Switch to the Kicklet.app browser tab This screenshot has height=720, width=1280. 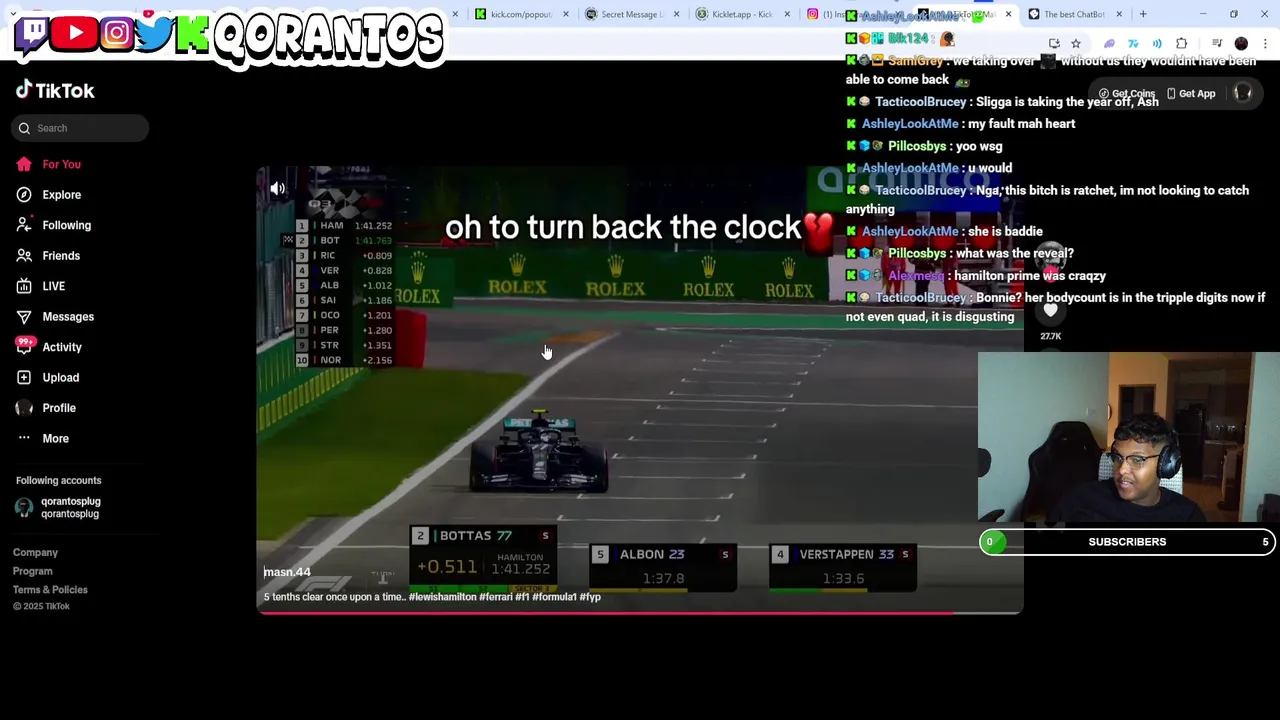(740, 14)
